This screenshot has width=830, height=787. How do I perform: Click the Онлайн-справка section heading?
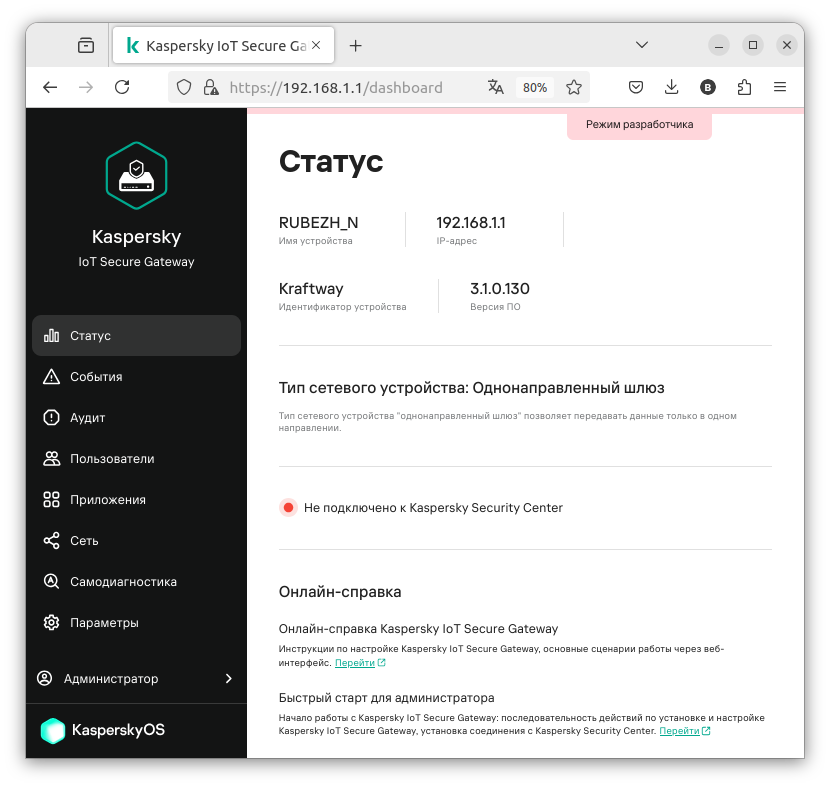click(340, 592)
